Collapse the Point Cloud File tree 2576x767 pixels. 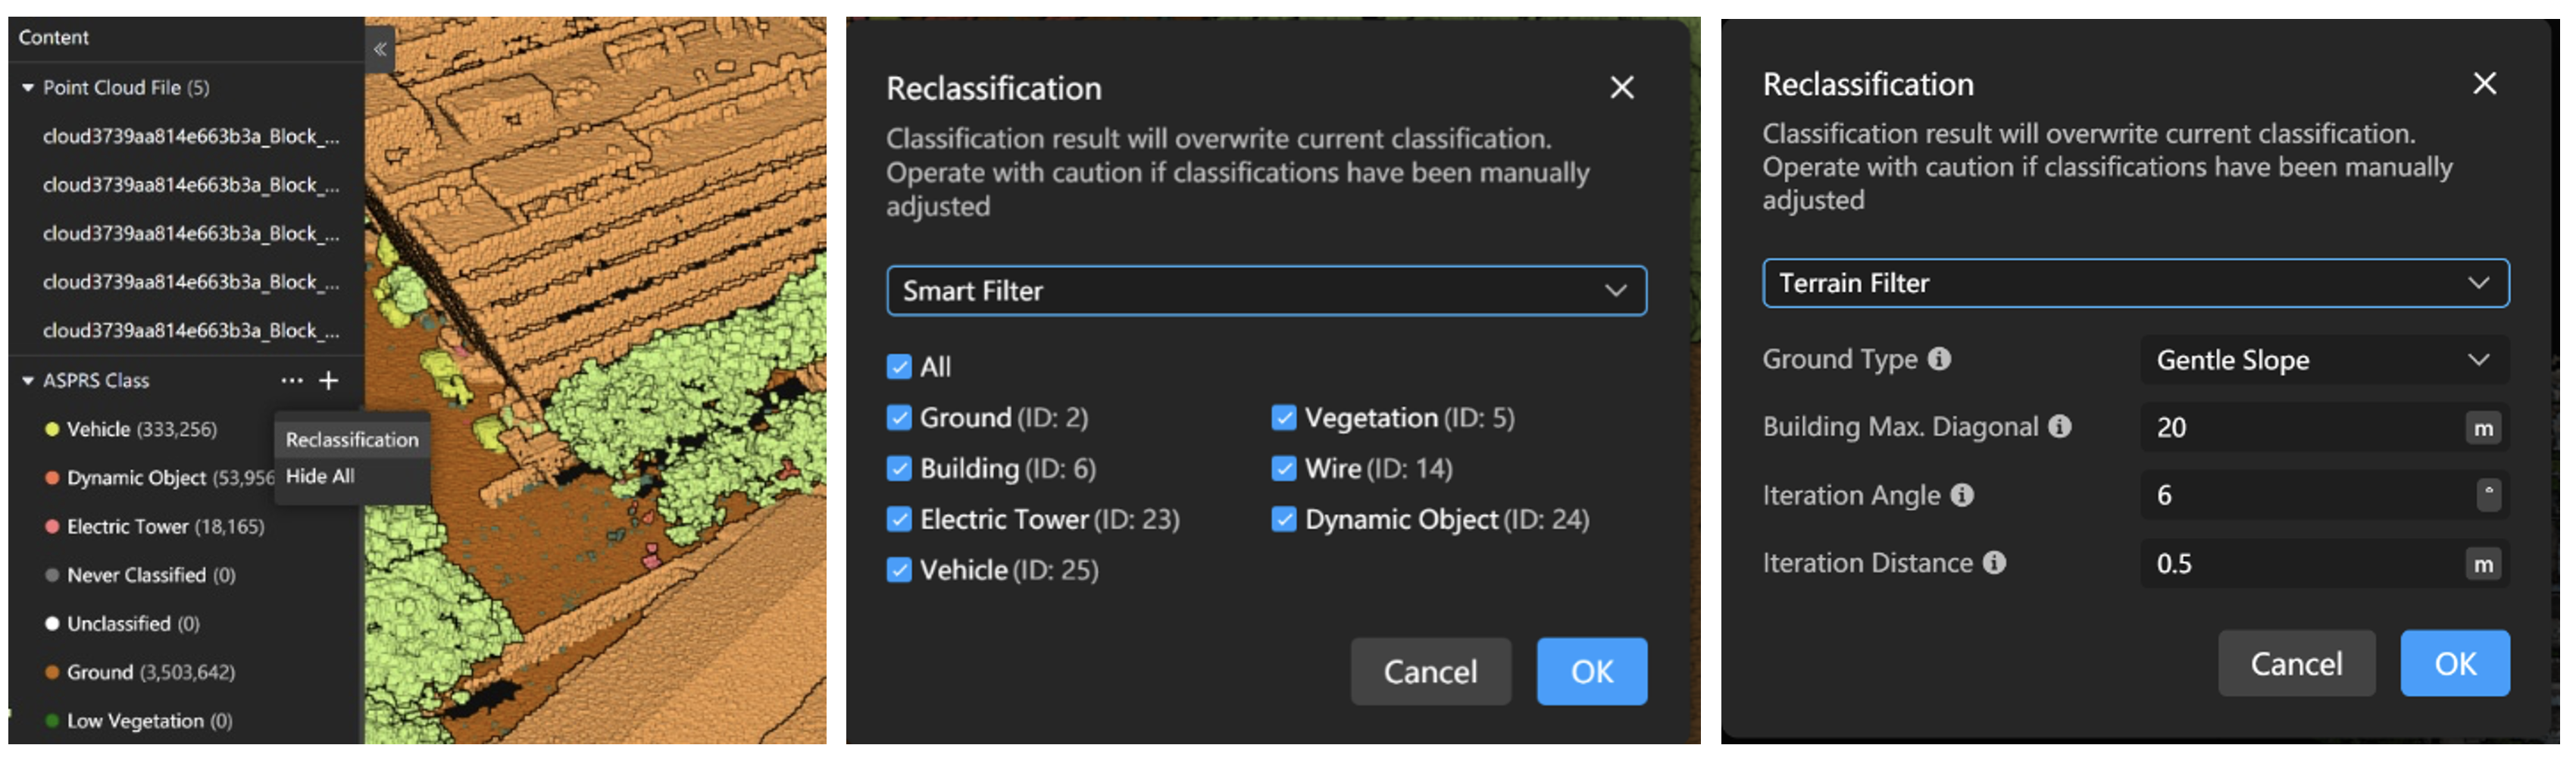click(x=28, y=88)
